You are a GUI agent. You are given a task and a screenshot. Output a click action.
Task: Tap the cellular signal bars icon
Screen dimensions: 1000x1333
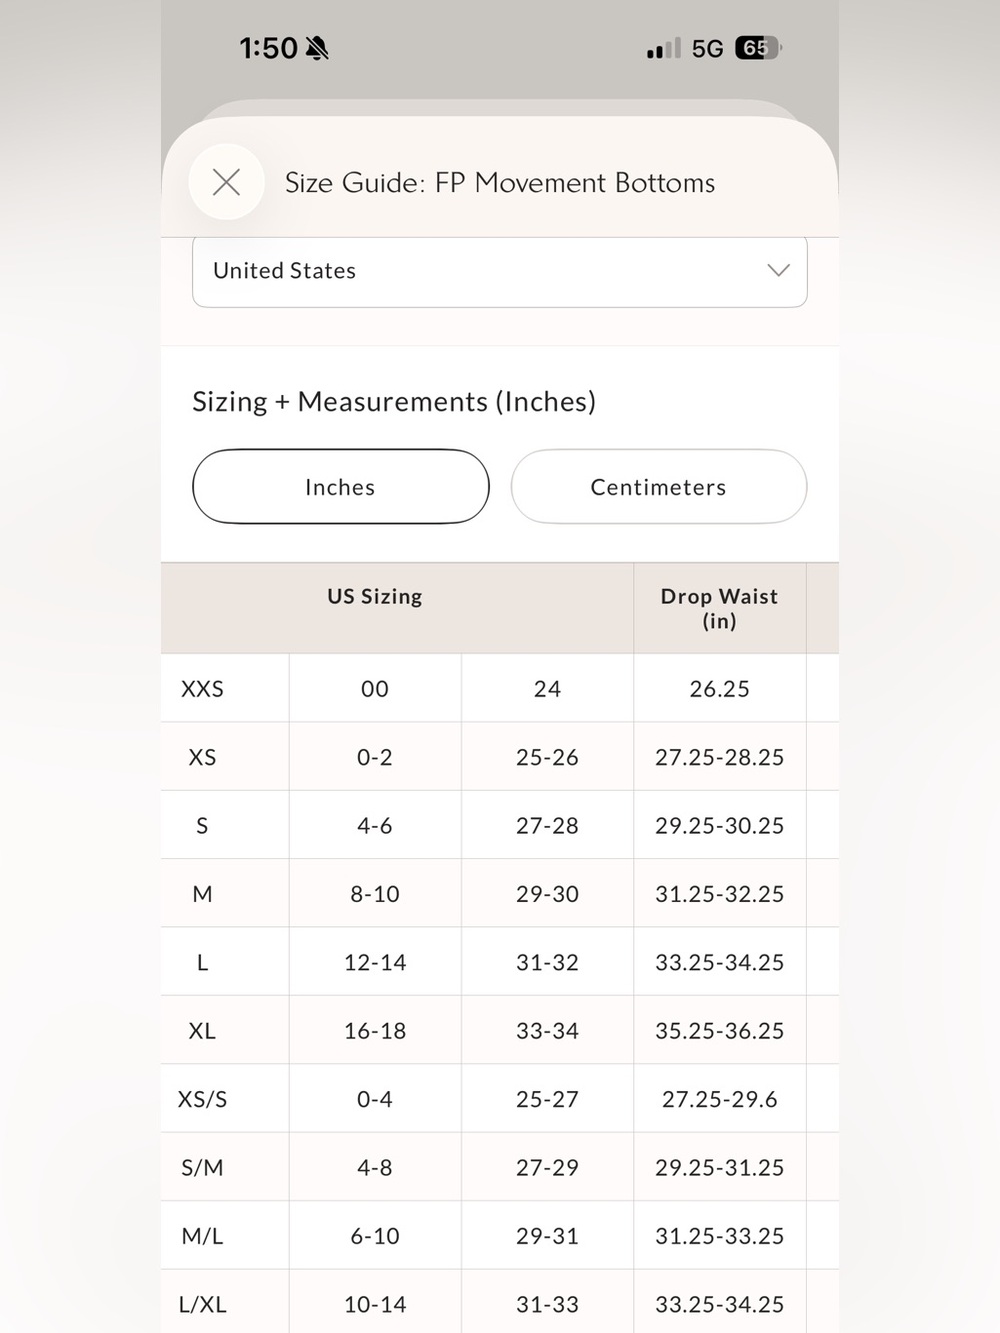(663, 48)
